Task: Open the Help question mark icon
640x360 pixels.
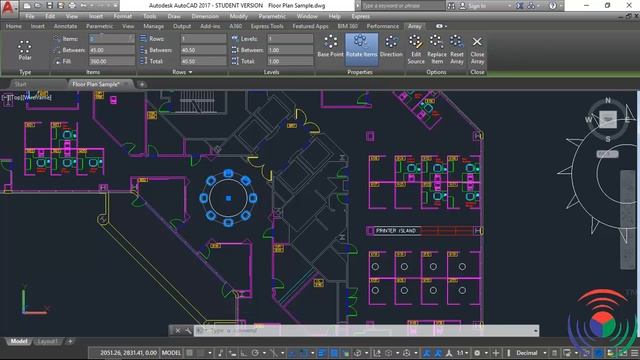Action: (x=553, y=6)
